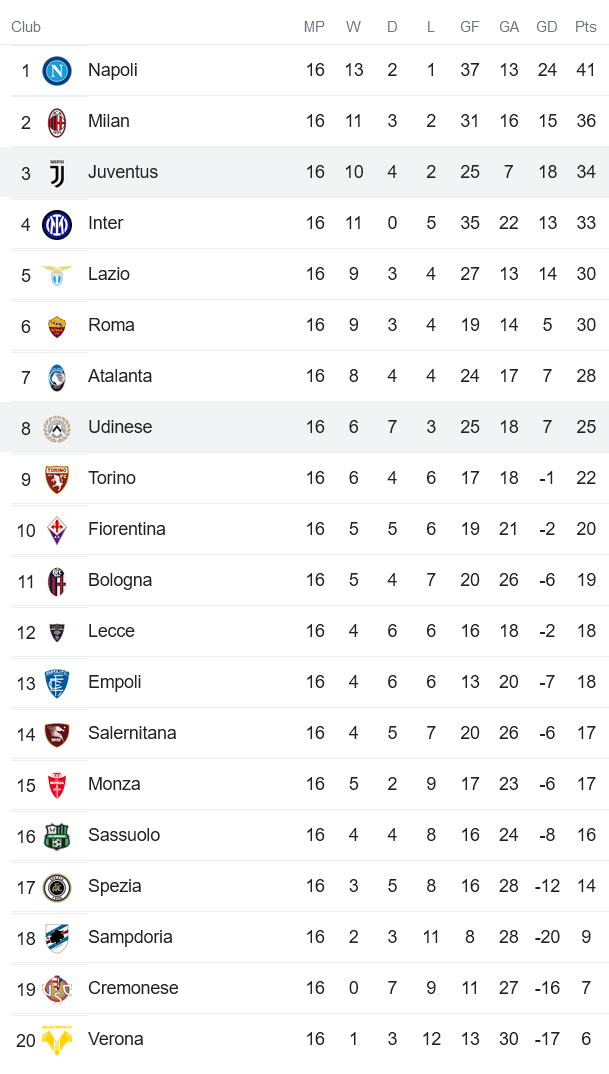Click the Milan club crest icon
Screen dimensions: 609x1074
[57, 122]
